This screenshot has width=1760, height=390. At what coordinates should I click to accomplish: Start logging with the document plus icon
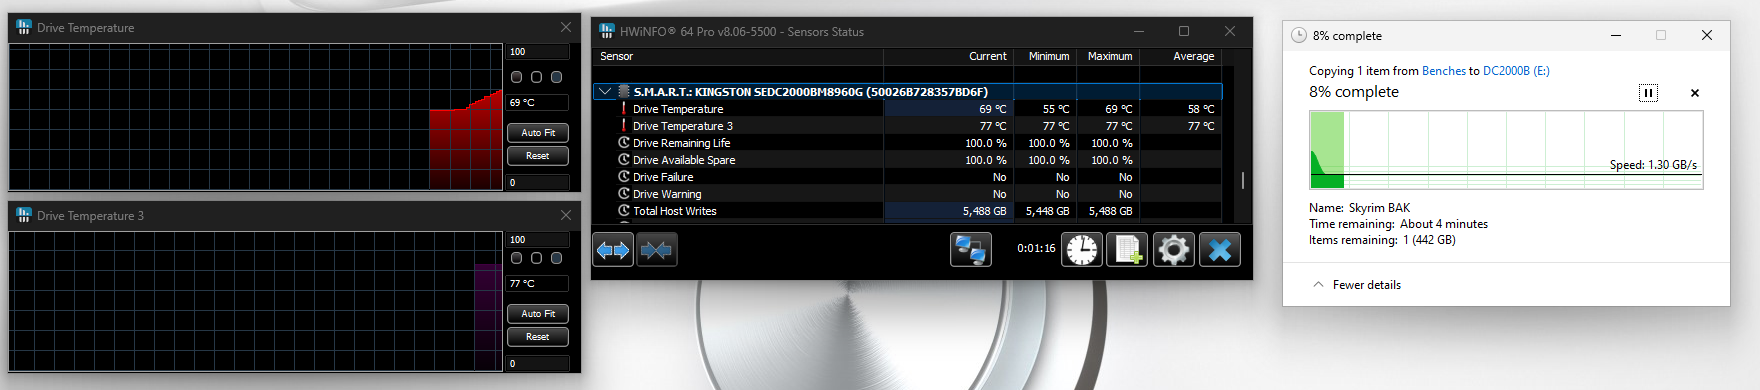pyautogui.click(x=1128, y=249)
